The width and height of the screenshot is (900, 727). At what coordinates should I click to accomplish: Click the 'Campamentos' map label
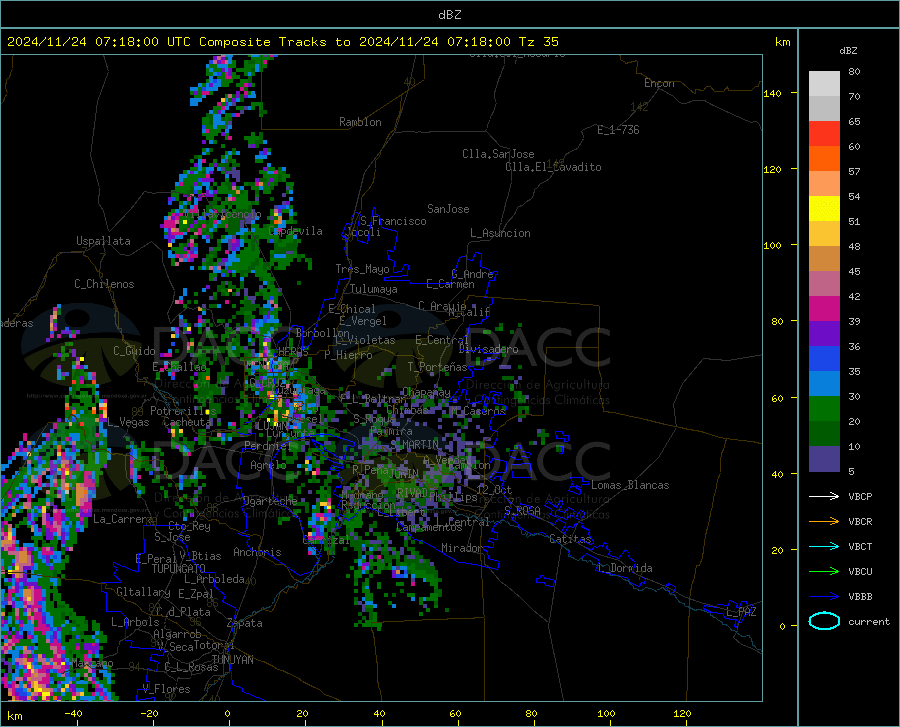click(x=429, y=527)
